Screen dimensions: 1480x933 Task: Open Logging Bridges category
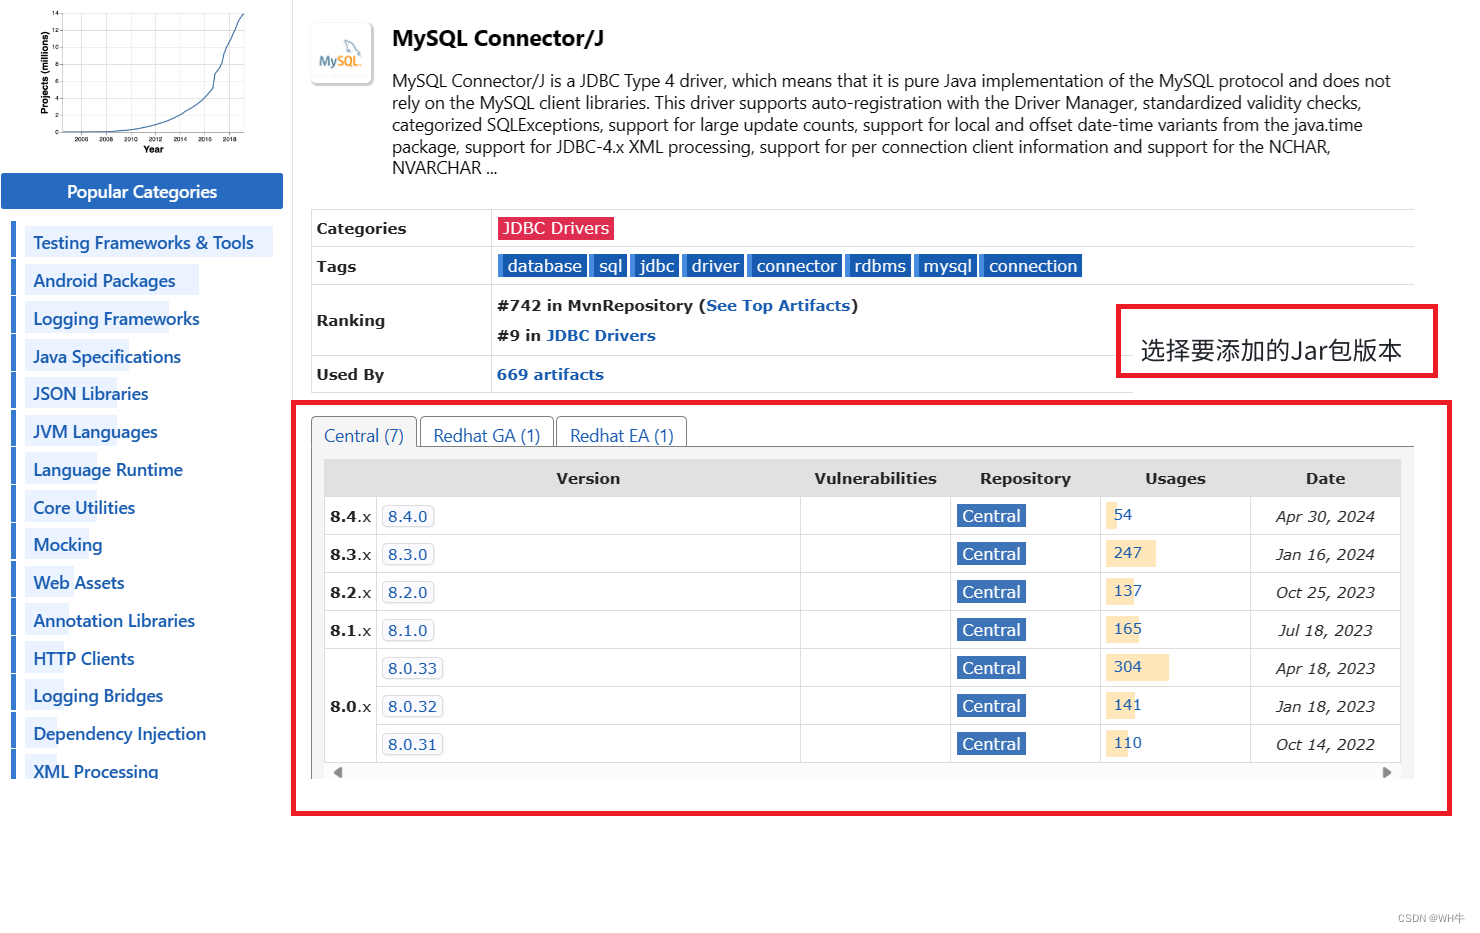tap(98, 696)
